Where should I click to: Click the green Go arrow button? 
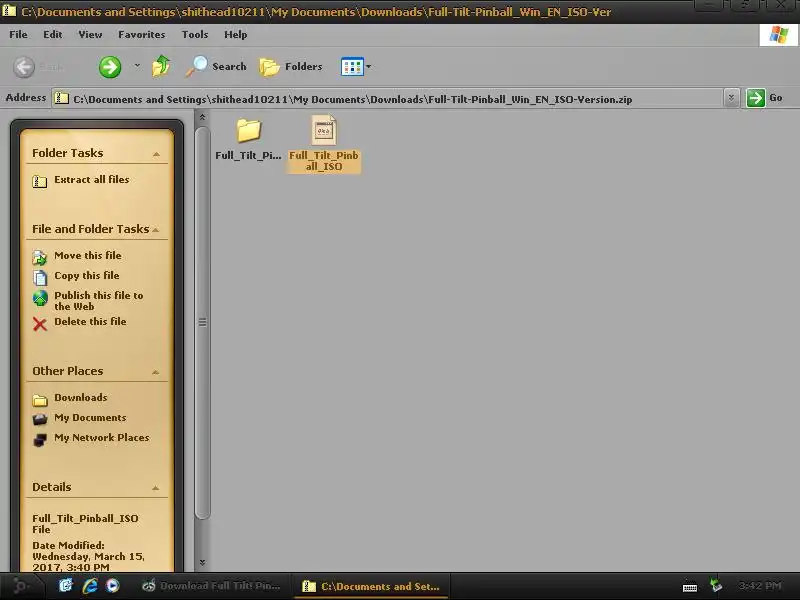pyautogui.click(x=756, y=97)
